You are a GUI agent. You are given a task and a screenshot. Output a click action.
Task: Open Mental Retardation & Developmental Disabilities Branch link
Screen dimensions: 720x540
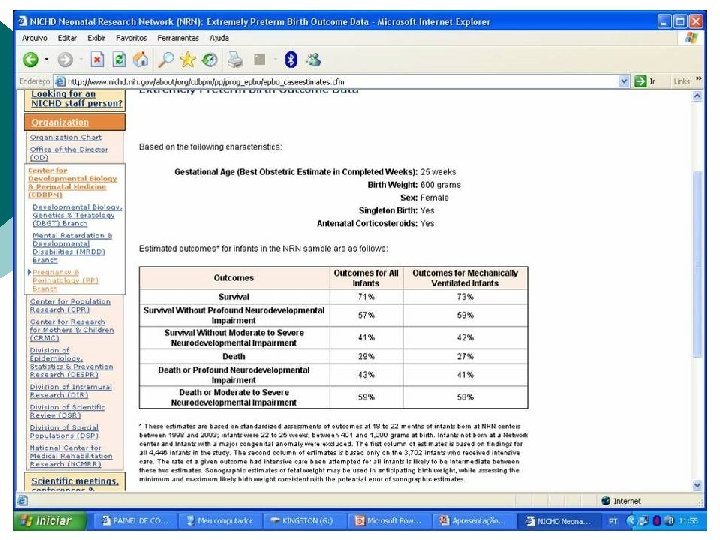click(x=72, y=248)
